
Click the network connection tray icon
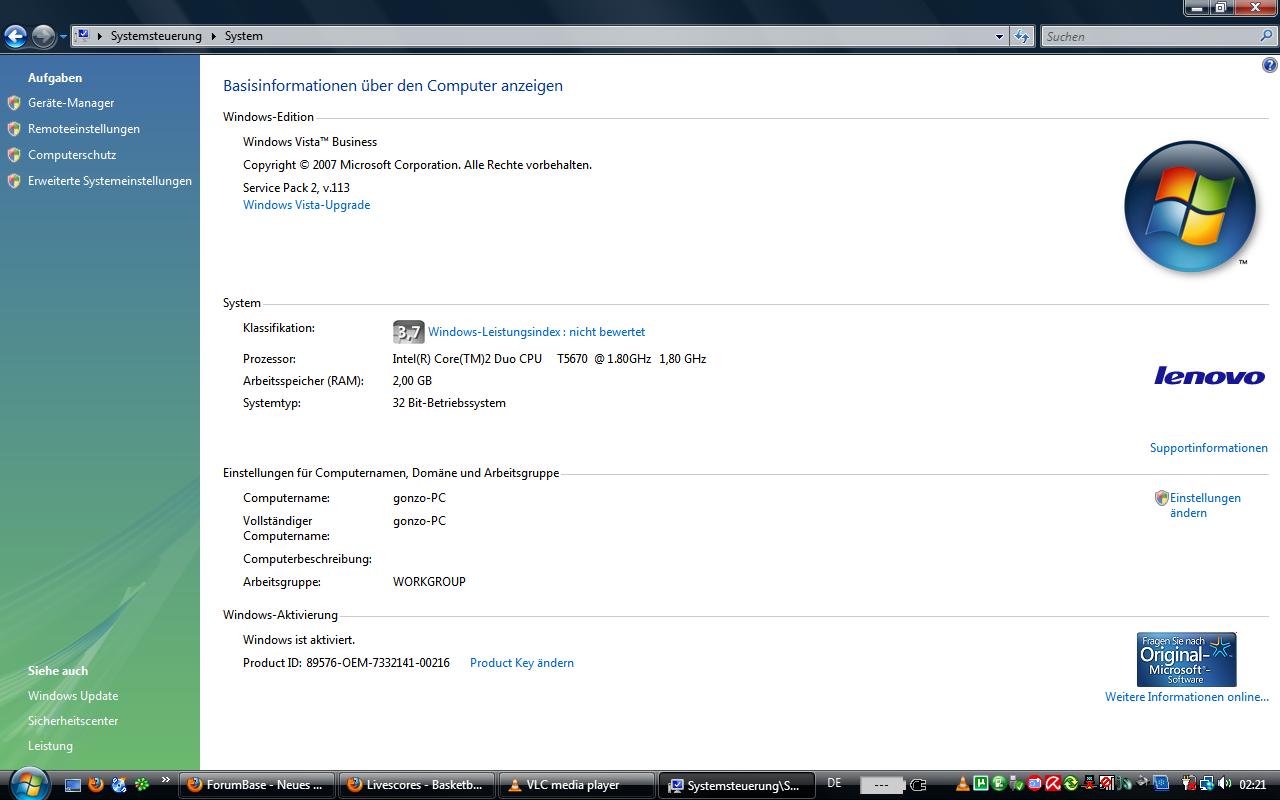pyautogui.click(x=1207, y=784)
